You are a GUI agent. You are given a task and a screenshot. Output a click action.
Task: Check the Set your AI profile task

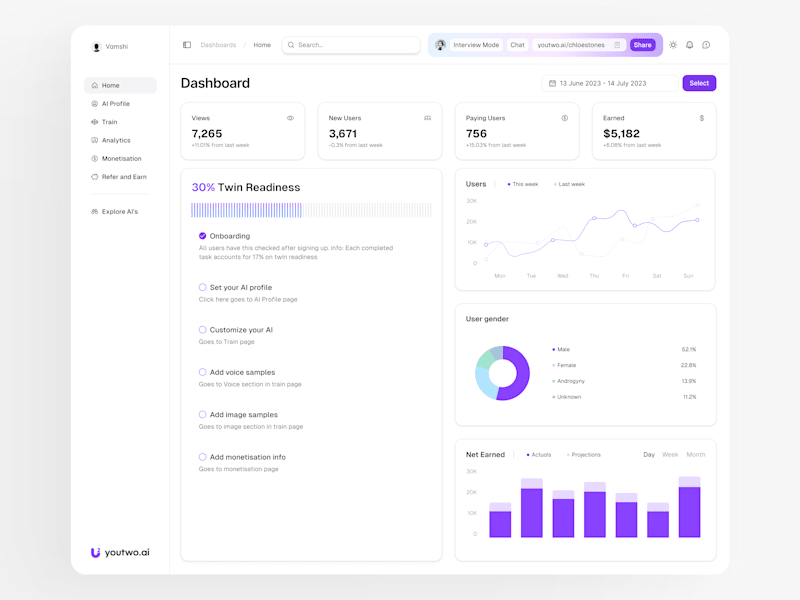(203, 287)
